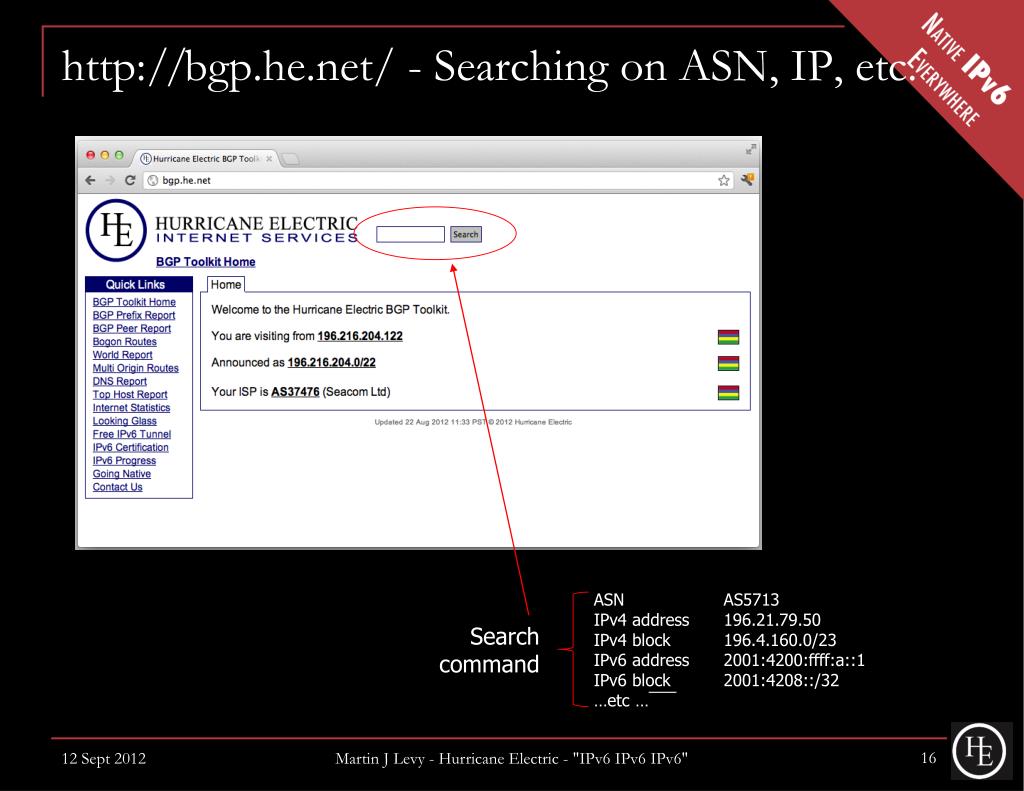1024x791 pixels.
Task: Close the Hurricane Electric BGP Toolkit tab
Action: coord(269,159)
